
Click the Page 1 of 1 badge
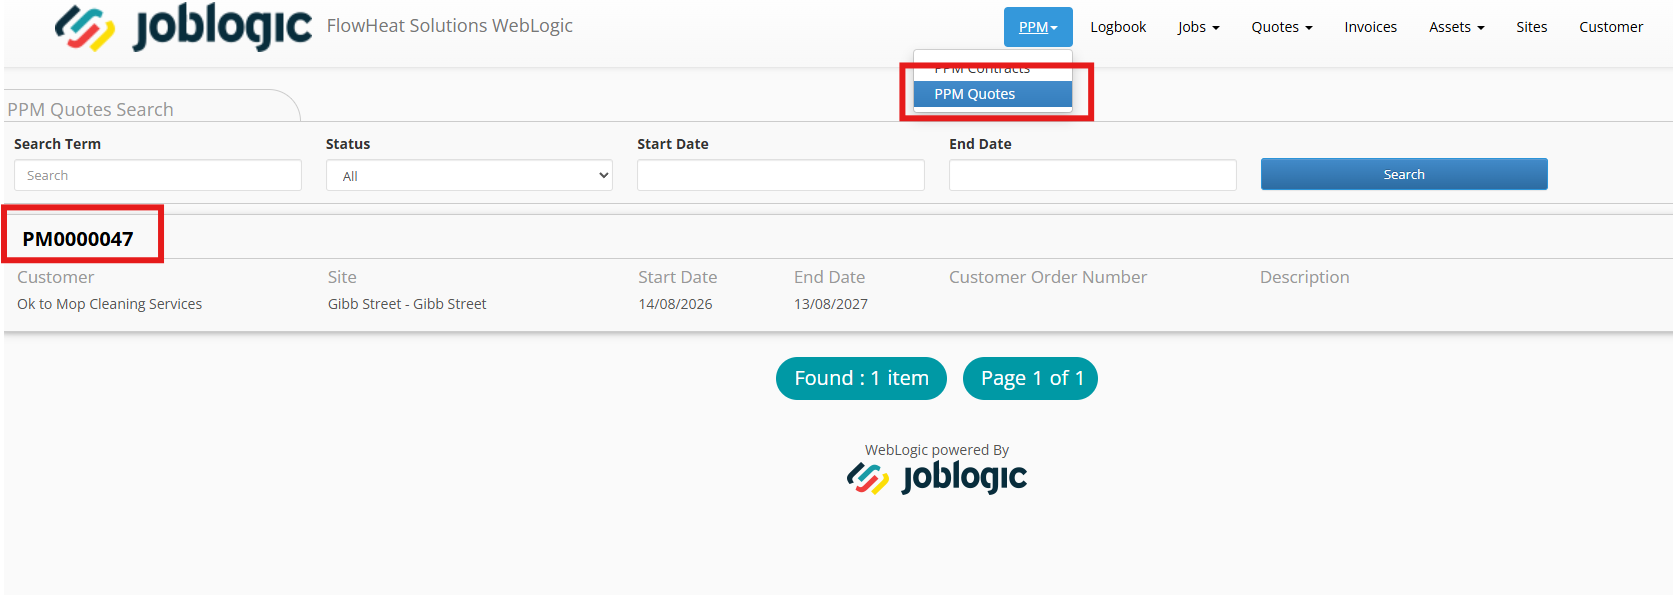point(1030,378)
